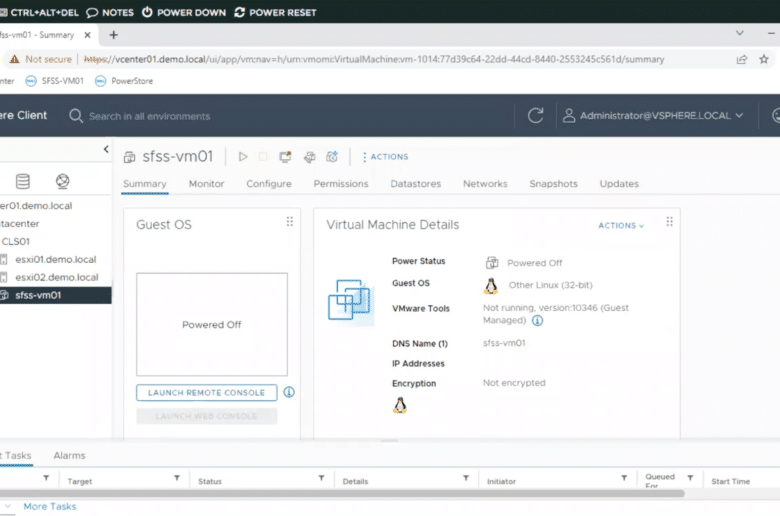The width and height of the screenshot is (780, 516).
Task: Filter tasks by Queued For column
Action: point(690,478)
